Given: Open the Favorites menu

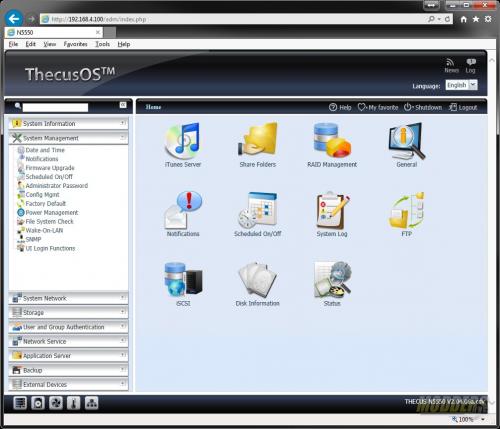Looking at the screenshot, I should [75, 44].
